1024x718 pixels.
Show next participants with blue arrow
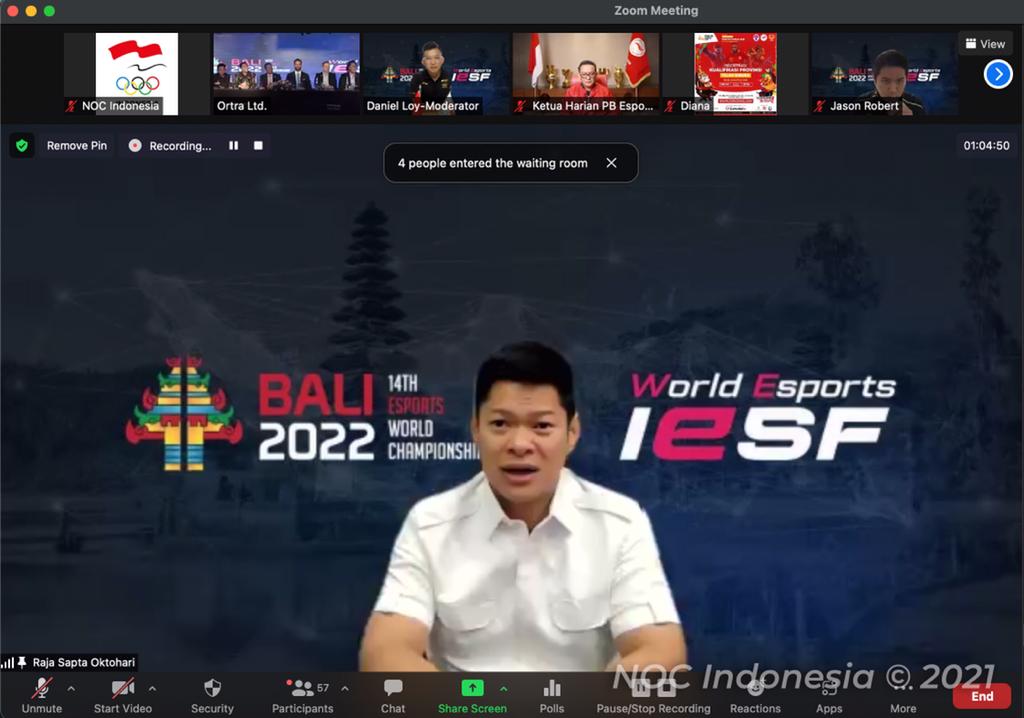(997, 74)
